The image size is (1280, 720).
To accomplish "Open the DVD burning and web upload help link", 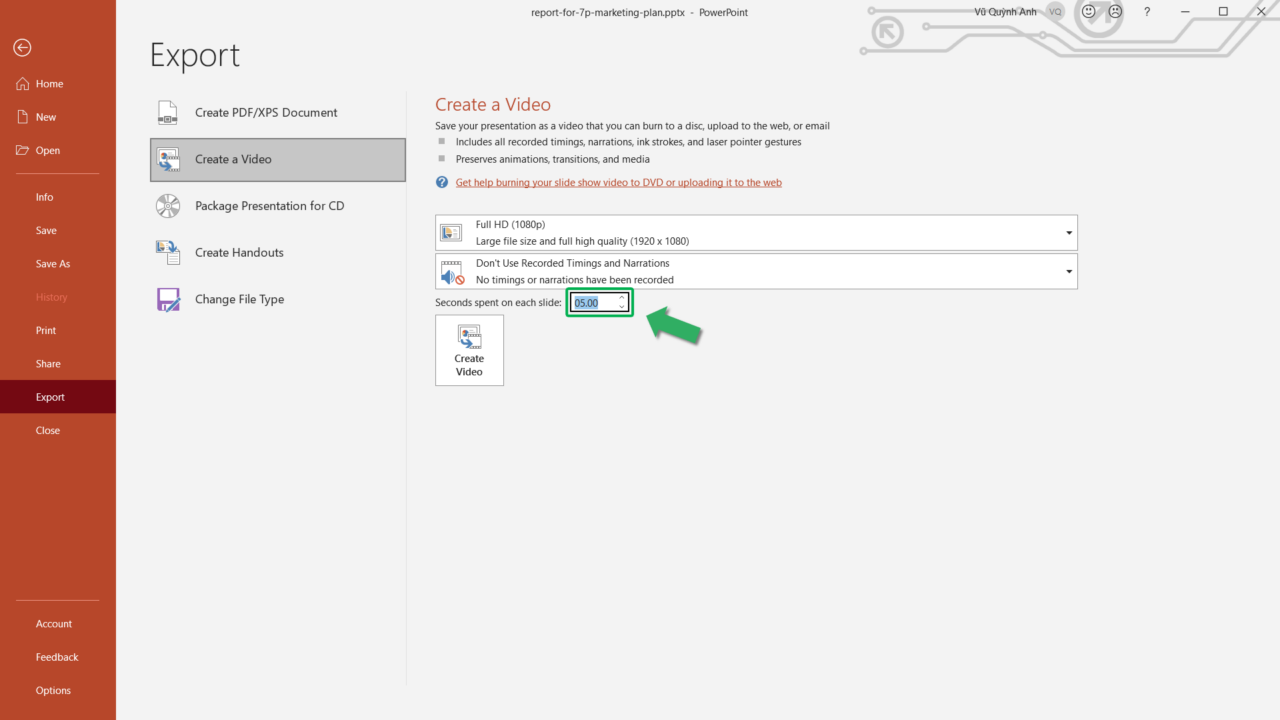I will tap(618, 182).
